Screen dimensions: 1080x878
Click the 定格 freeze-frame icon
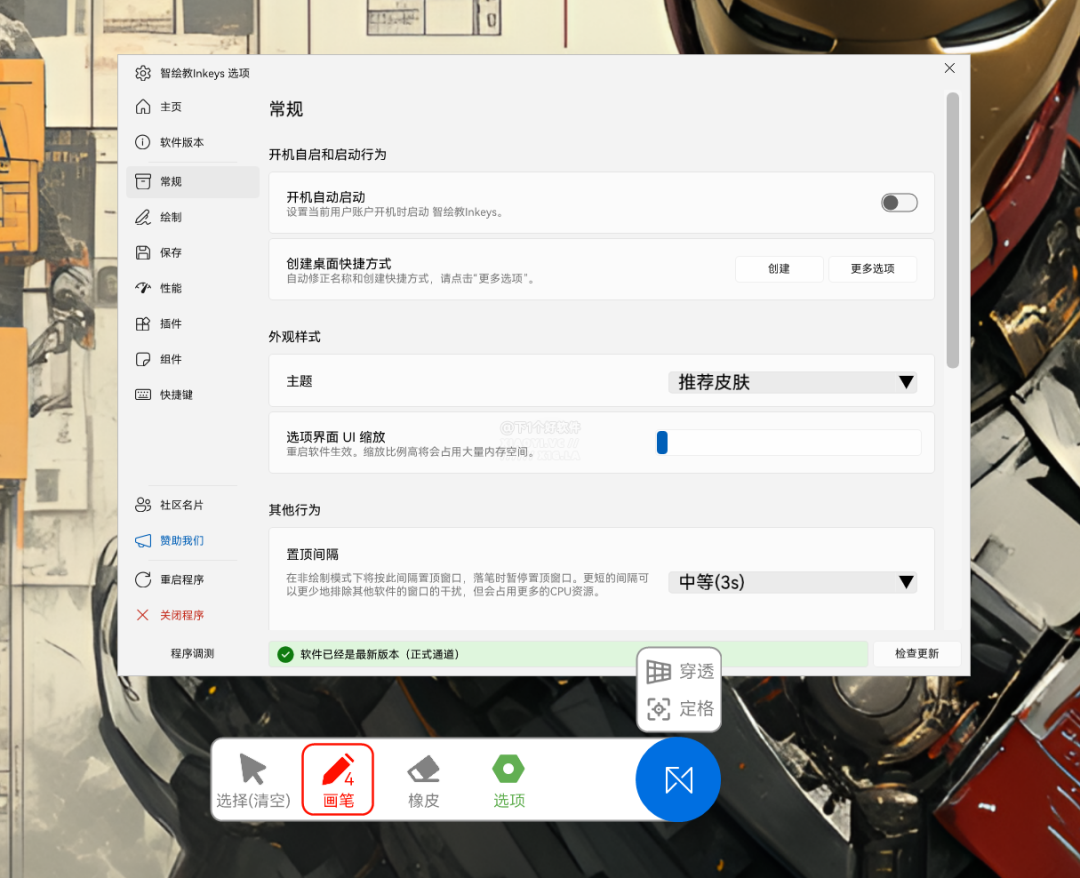(x=658, y=709)
